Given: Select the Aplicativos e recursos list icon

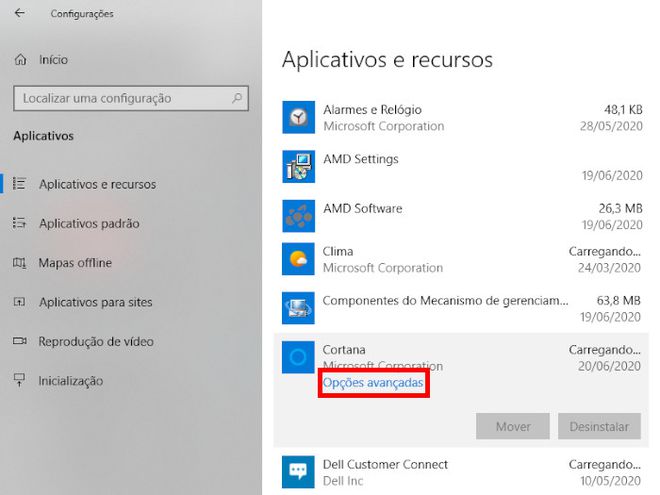Looking at the screenshot, I should (19, 184).
